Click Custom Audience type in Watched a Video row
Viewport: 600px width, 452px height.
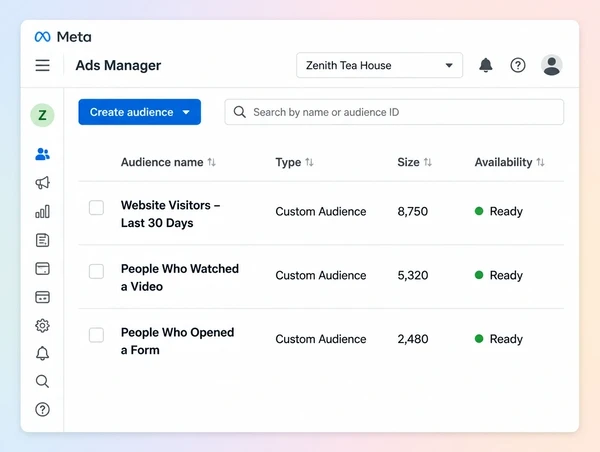pyautogui.click(x=321, y=275)
